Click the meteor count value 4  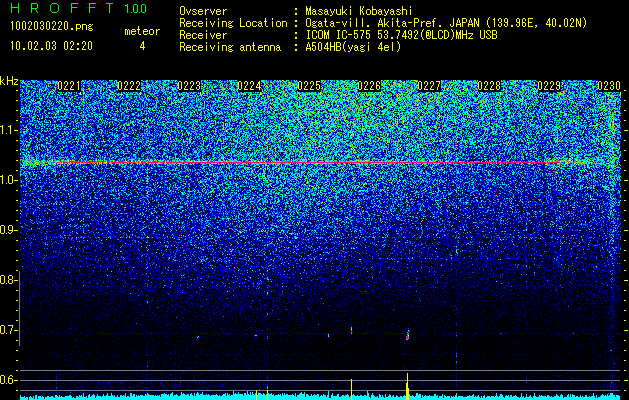(142, 46)
